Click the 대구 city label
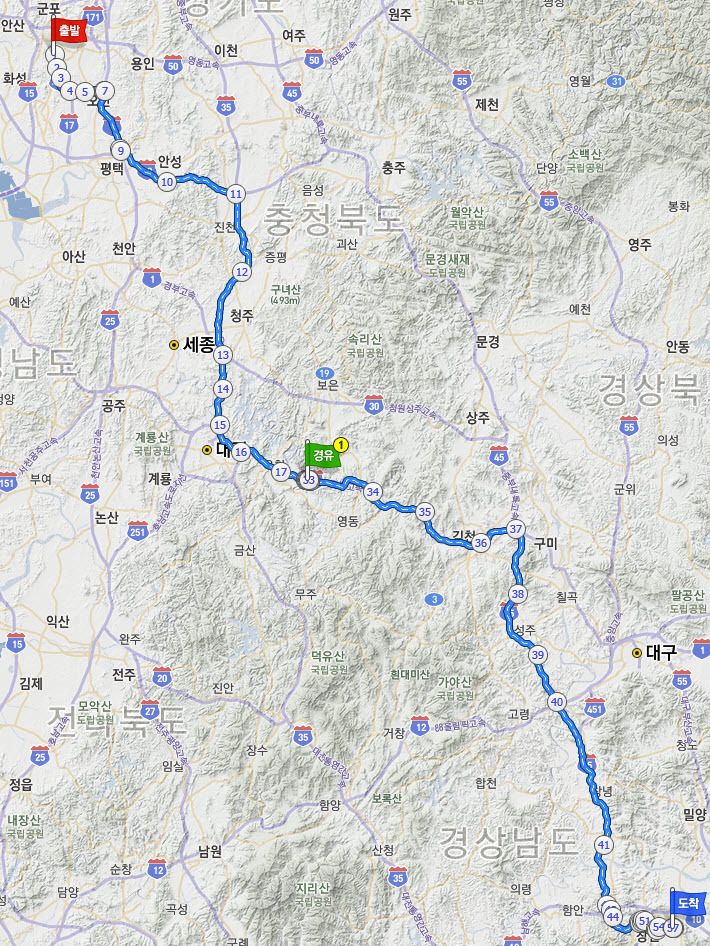The width and height of the screenshot is (710, 946). (661, 652)
